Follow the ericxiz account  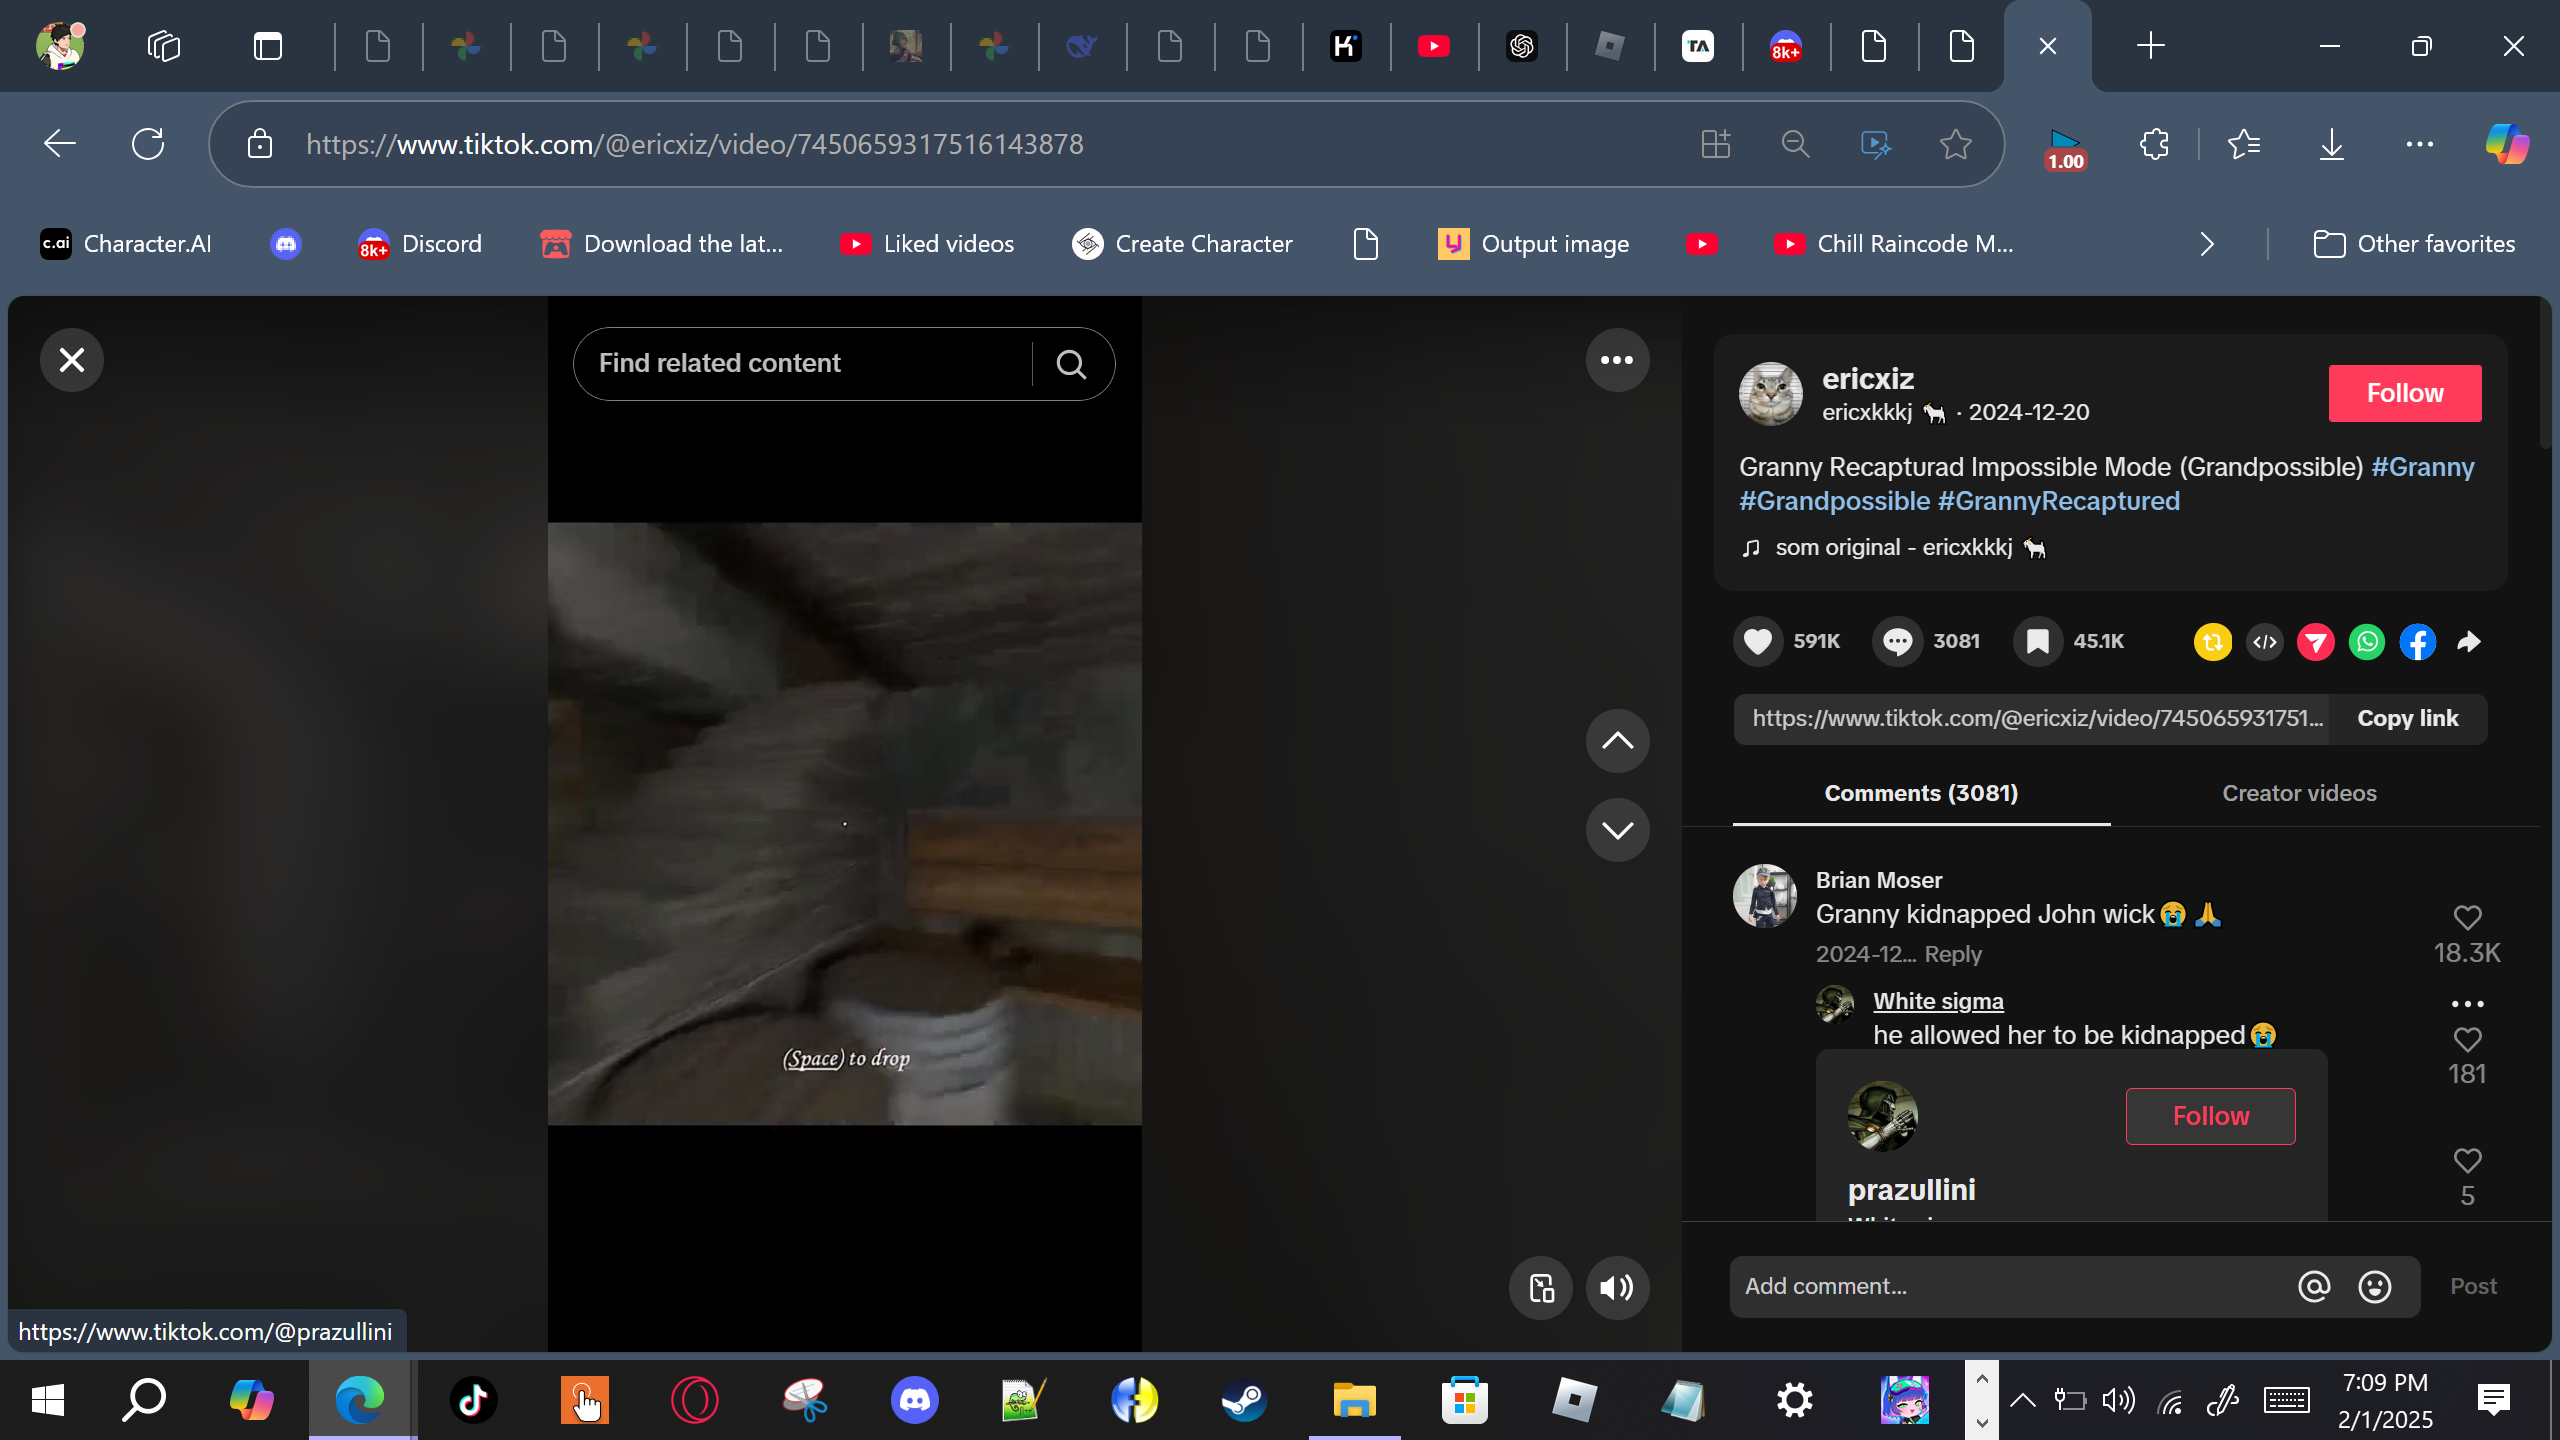click(2404, 393)
